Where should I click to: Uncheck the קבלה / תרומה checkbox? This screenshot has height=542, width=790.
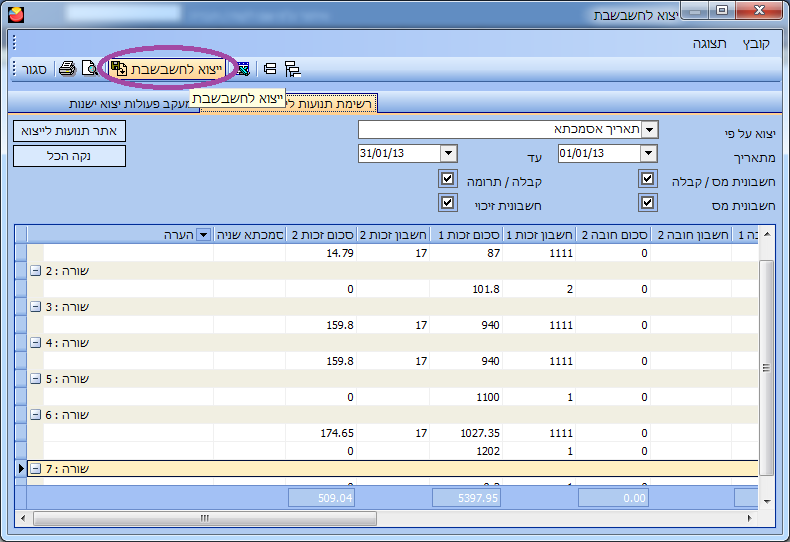click(447, 179)
